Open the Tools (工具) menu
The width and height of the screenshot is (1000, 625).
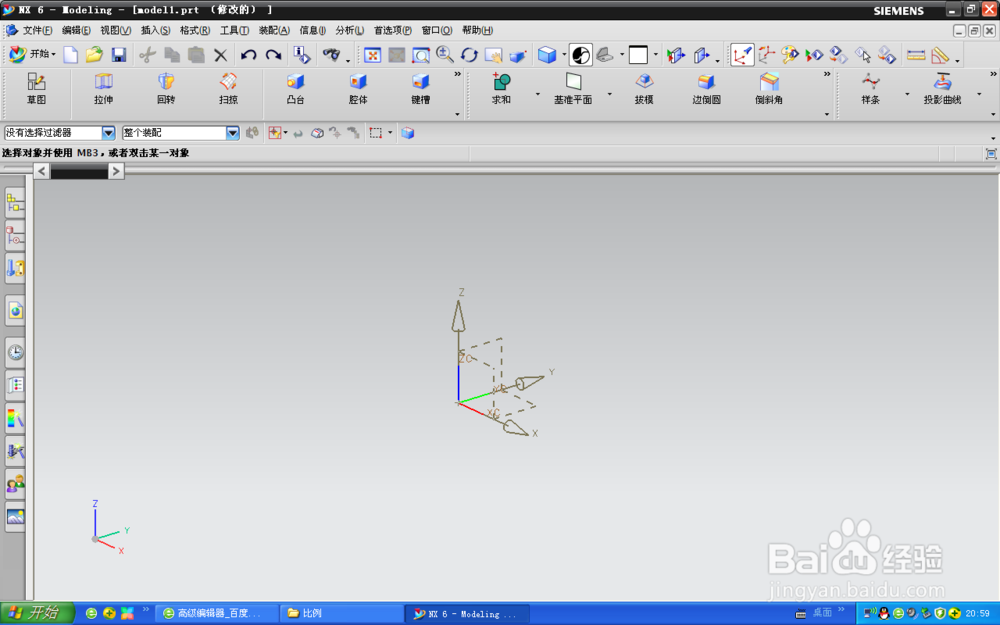(234, 30)
